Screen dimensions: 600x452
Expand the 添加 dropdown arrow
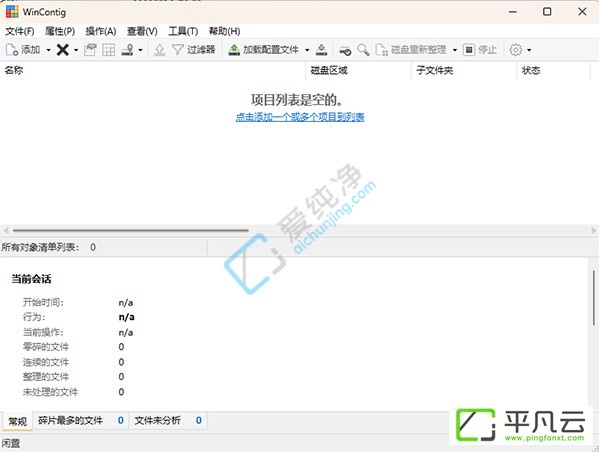(x=48, y=50)
